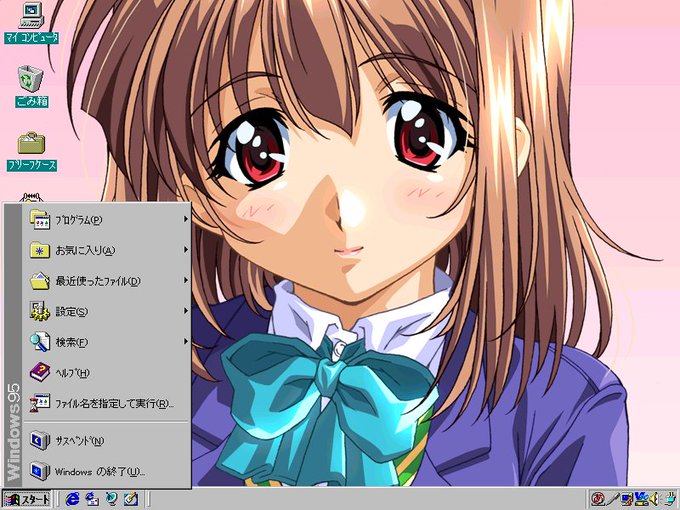Launch Internet Explorer from the quick launch bar
Viewport: 680px width, 510px height.
pyautogui.click(x=72, y=499)
